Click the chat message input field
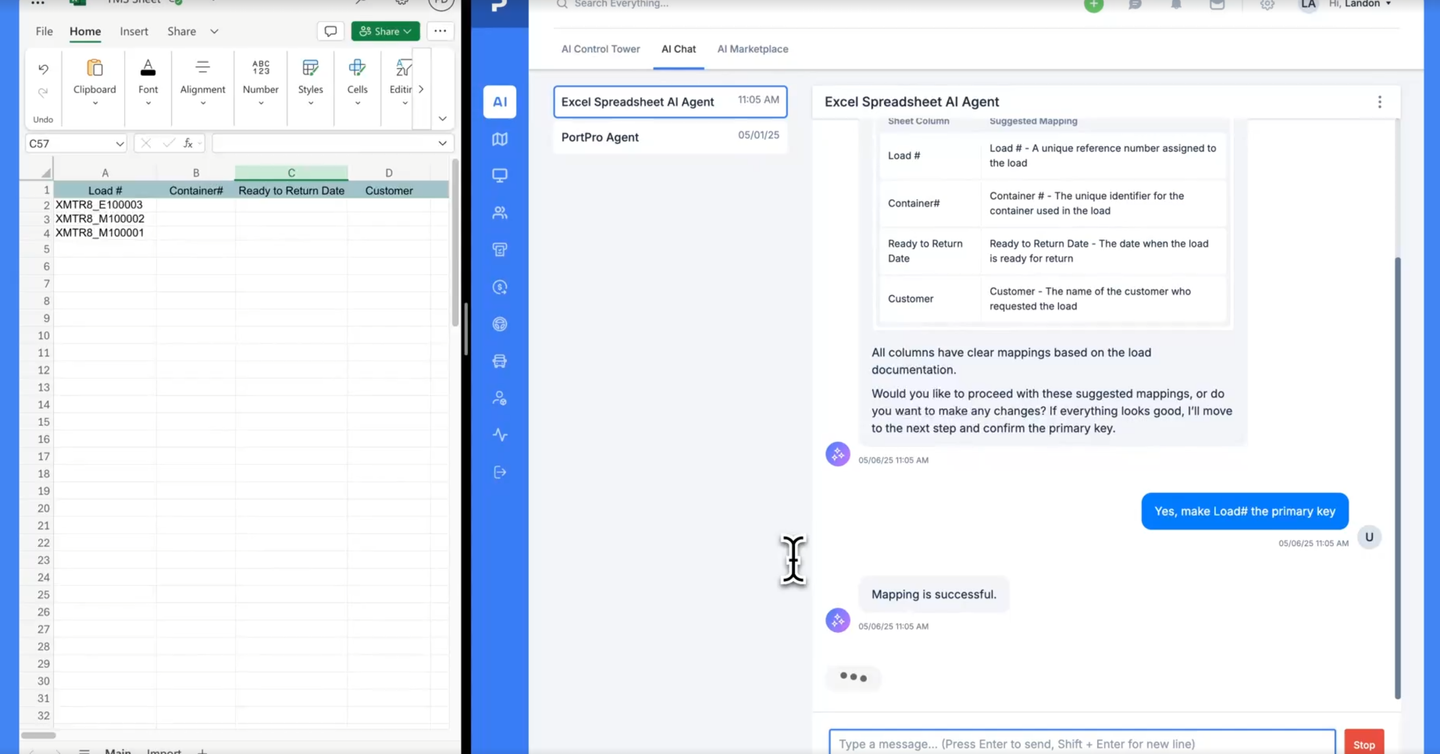This screenshot has width=1440, height=754. coord(1082,743)
